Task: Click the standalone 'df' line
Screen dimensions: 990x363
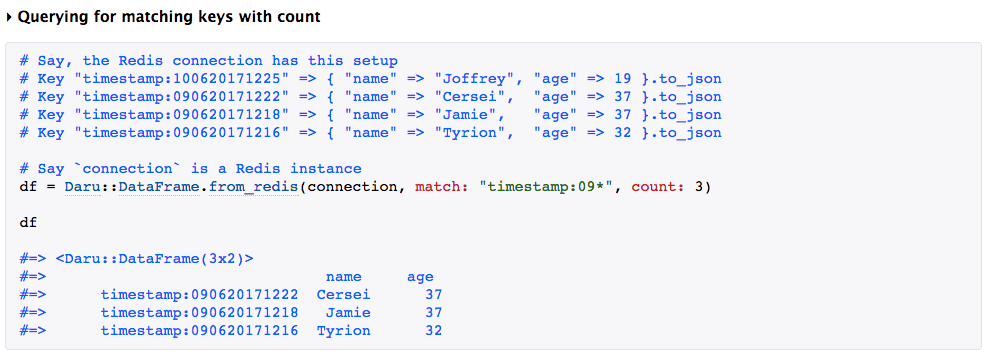Action: click(x=28, y=223)
